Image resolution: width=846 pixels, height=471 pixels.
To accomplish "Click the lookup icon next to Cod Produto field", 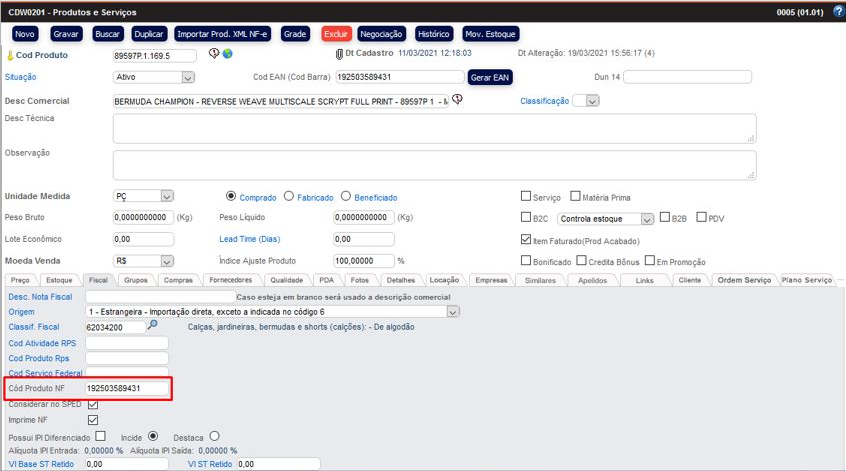I will click(214, 54).
